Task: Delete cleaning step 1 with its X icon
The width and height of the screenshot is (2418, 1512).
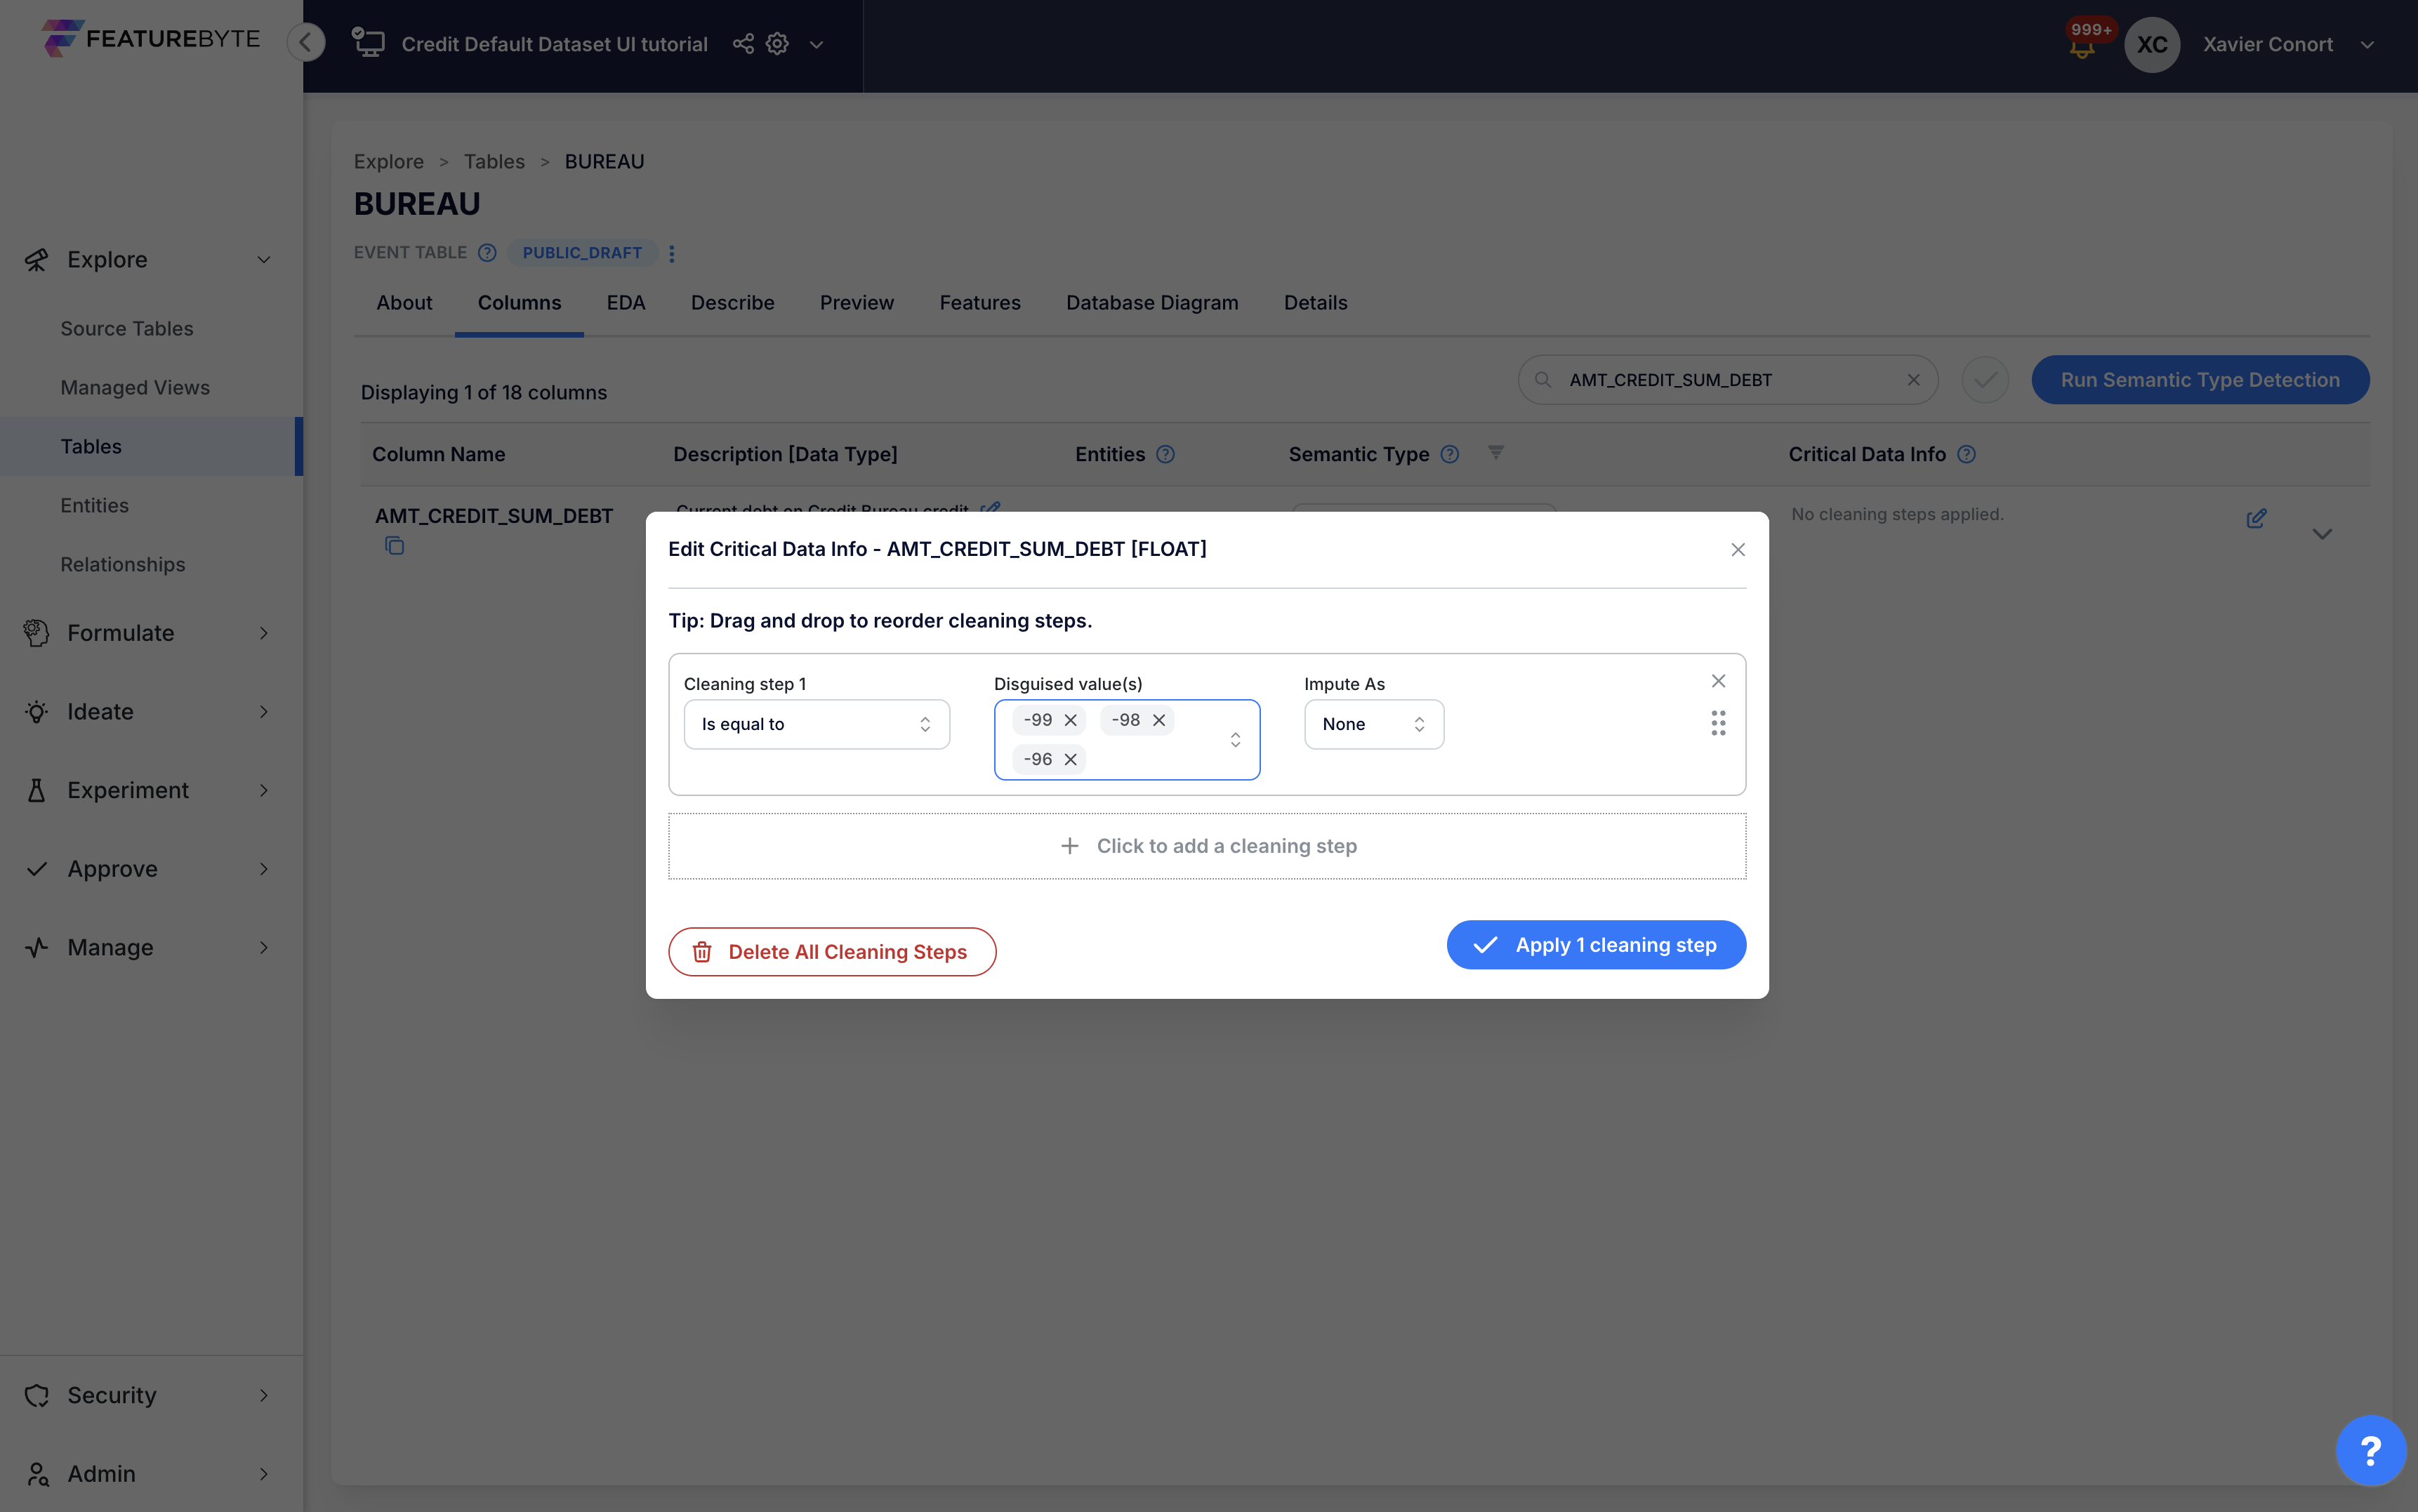Action: [1718, 681]
